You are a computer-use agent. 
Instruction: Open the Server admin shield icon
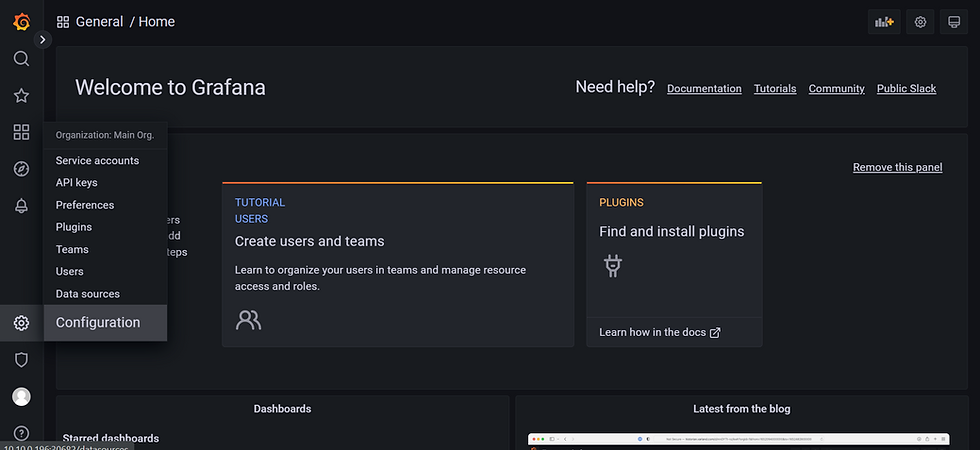(x=21, y=359)
